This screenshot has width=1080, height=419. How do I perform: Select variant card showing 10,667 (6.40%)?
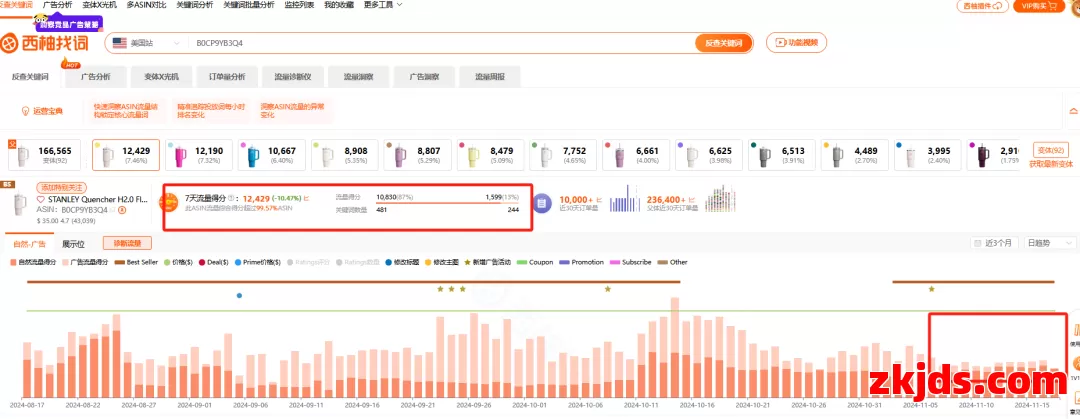[273, 155]
